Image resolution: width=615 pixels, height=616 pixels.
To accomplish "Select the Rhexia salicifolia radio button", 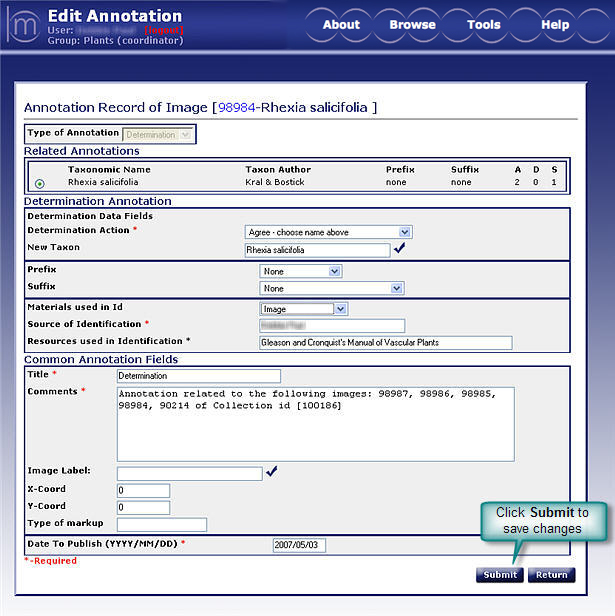I will (39, 183).
